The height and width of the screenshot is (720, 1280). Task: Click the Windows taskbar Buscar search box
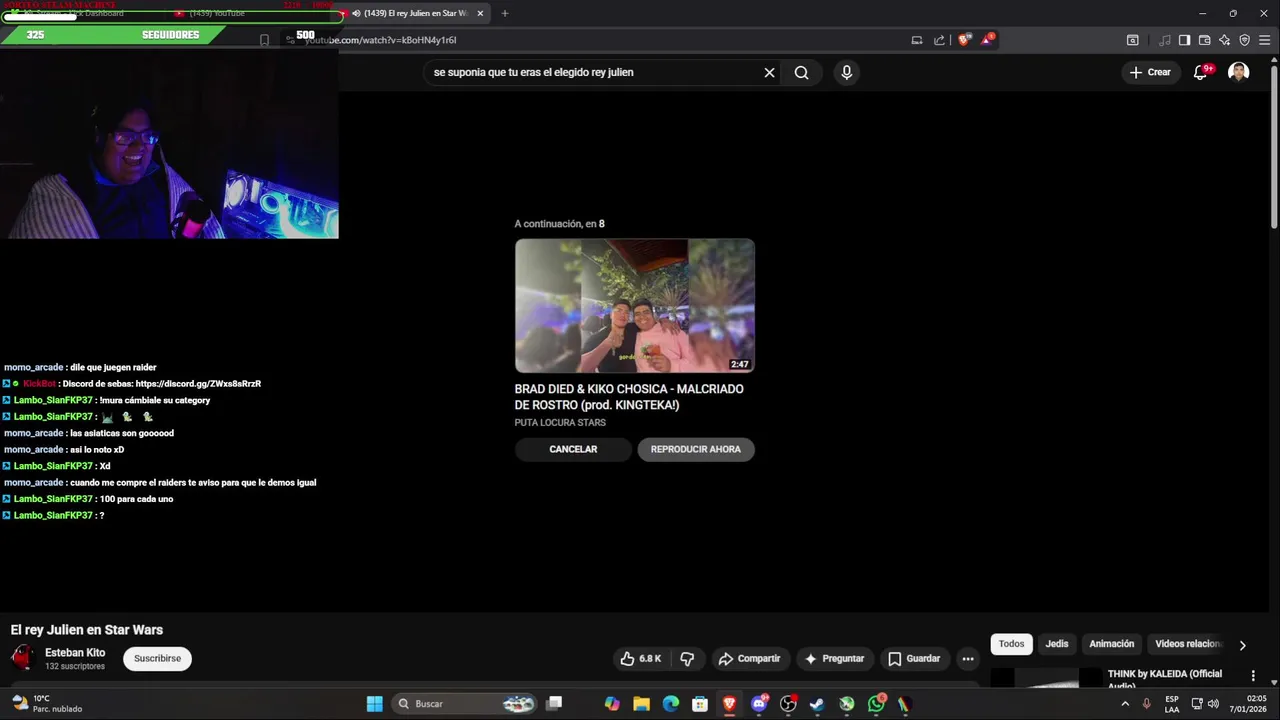pyautogui.click(x=465, y=704)
